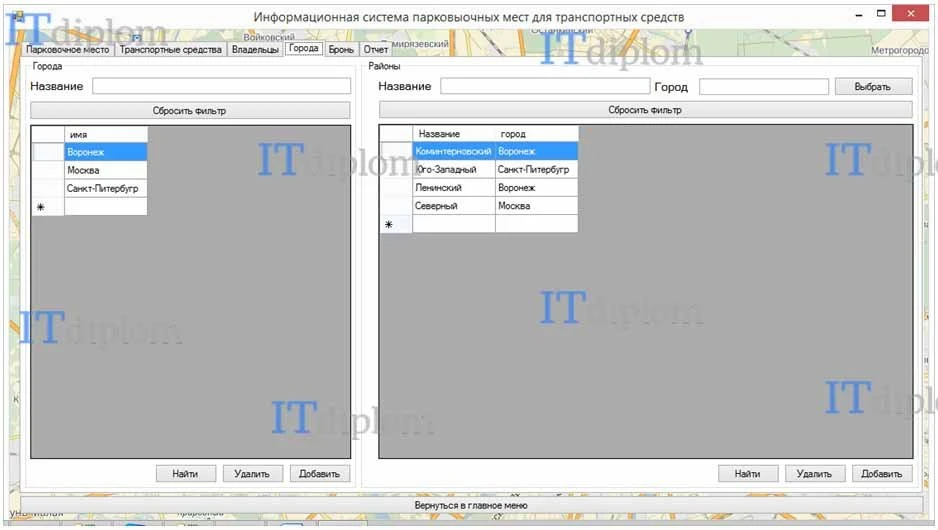Click the new-row asterisk in districts table

click(x=389, y=224)
